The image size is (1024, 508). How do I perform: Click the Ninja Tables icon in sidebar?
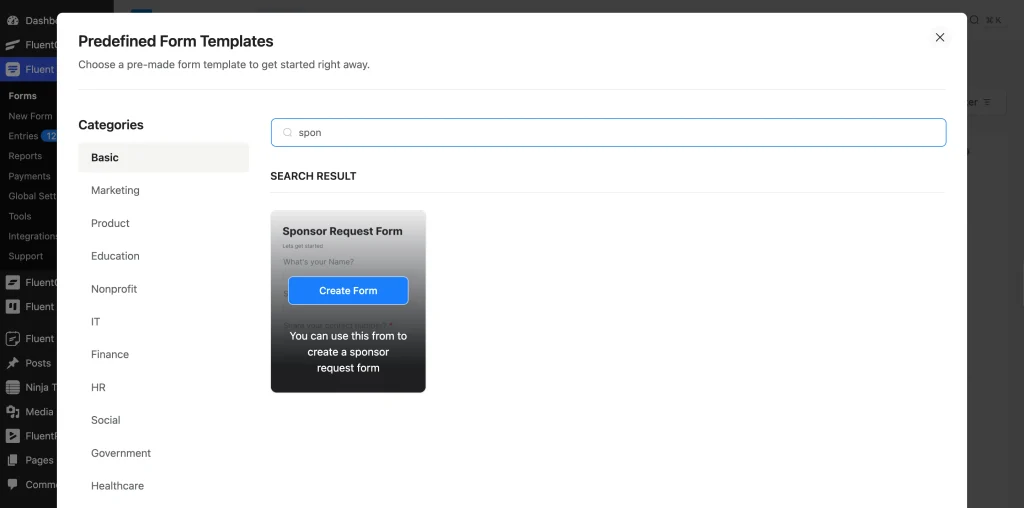(12, 387)
